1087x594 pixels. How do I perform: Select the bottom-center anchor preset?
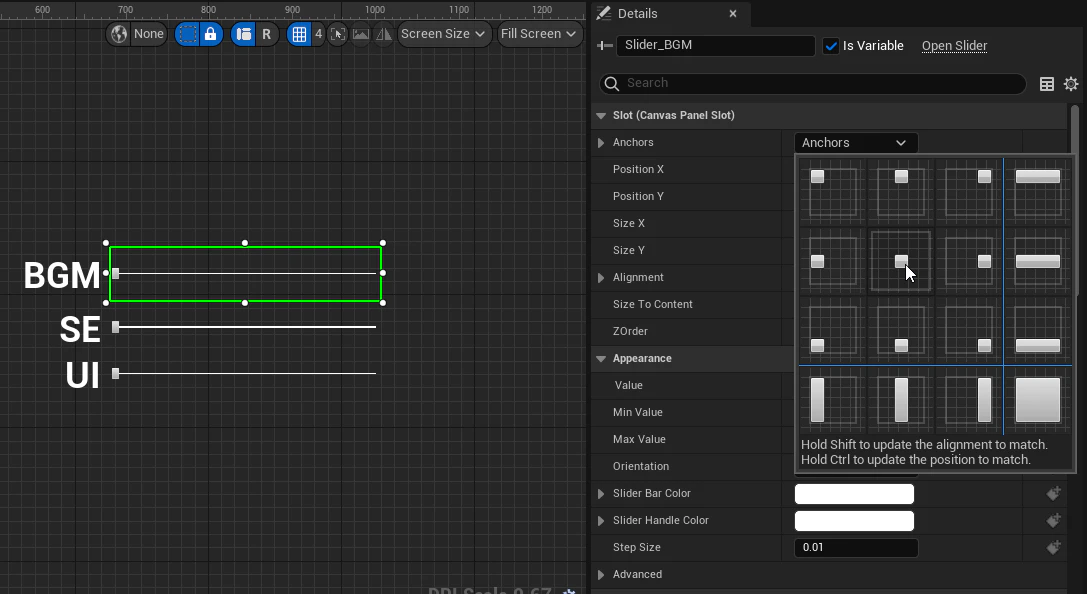click(x=901, y=330)
